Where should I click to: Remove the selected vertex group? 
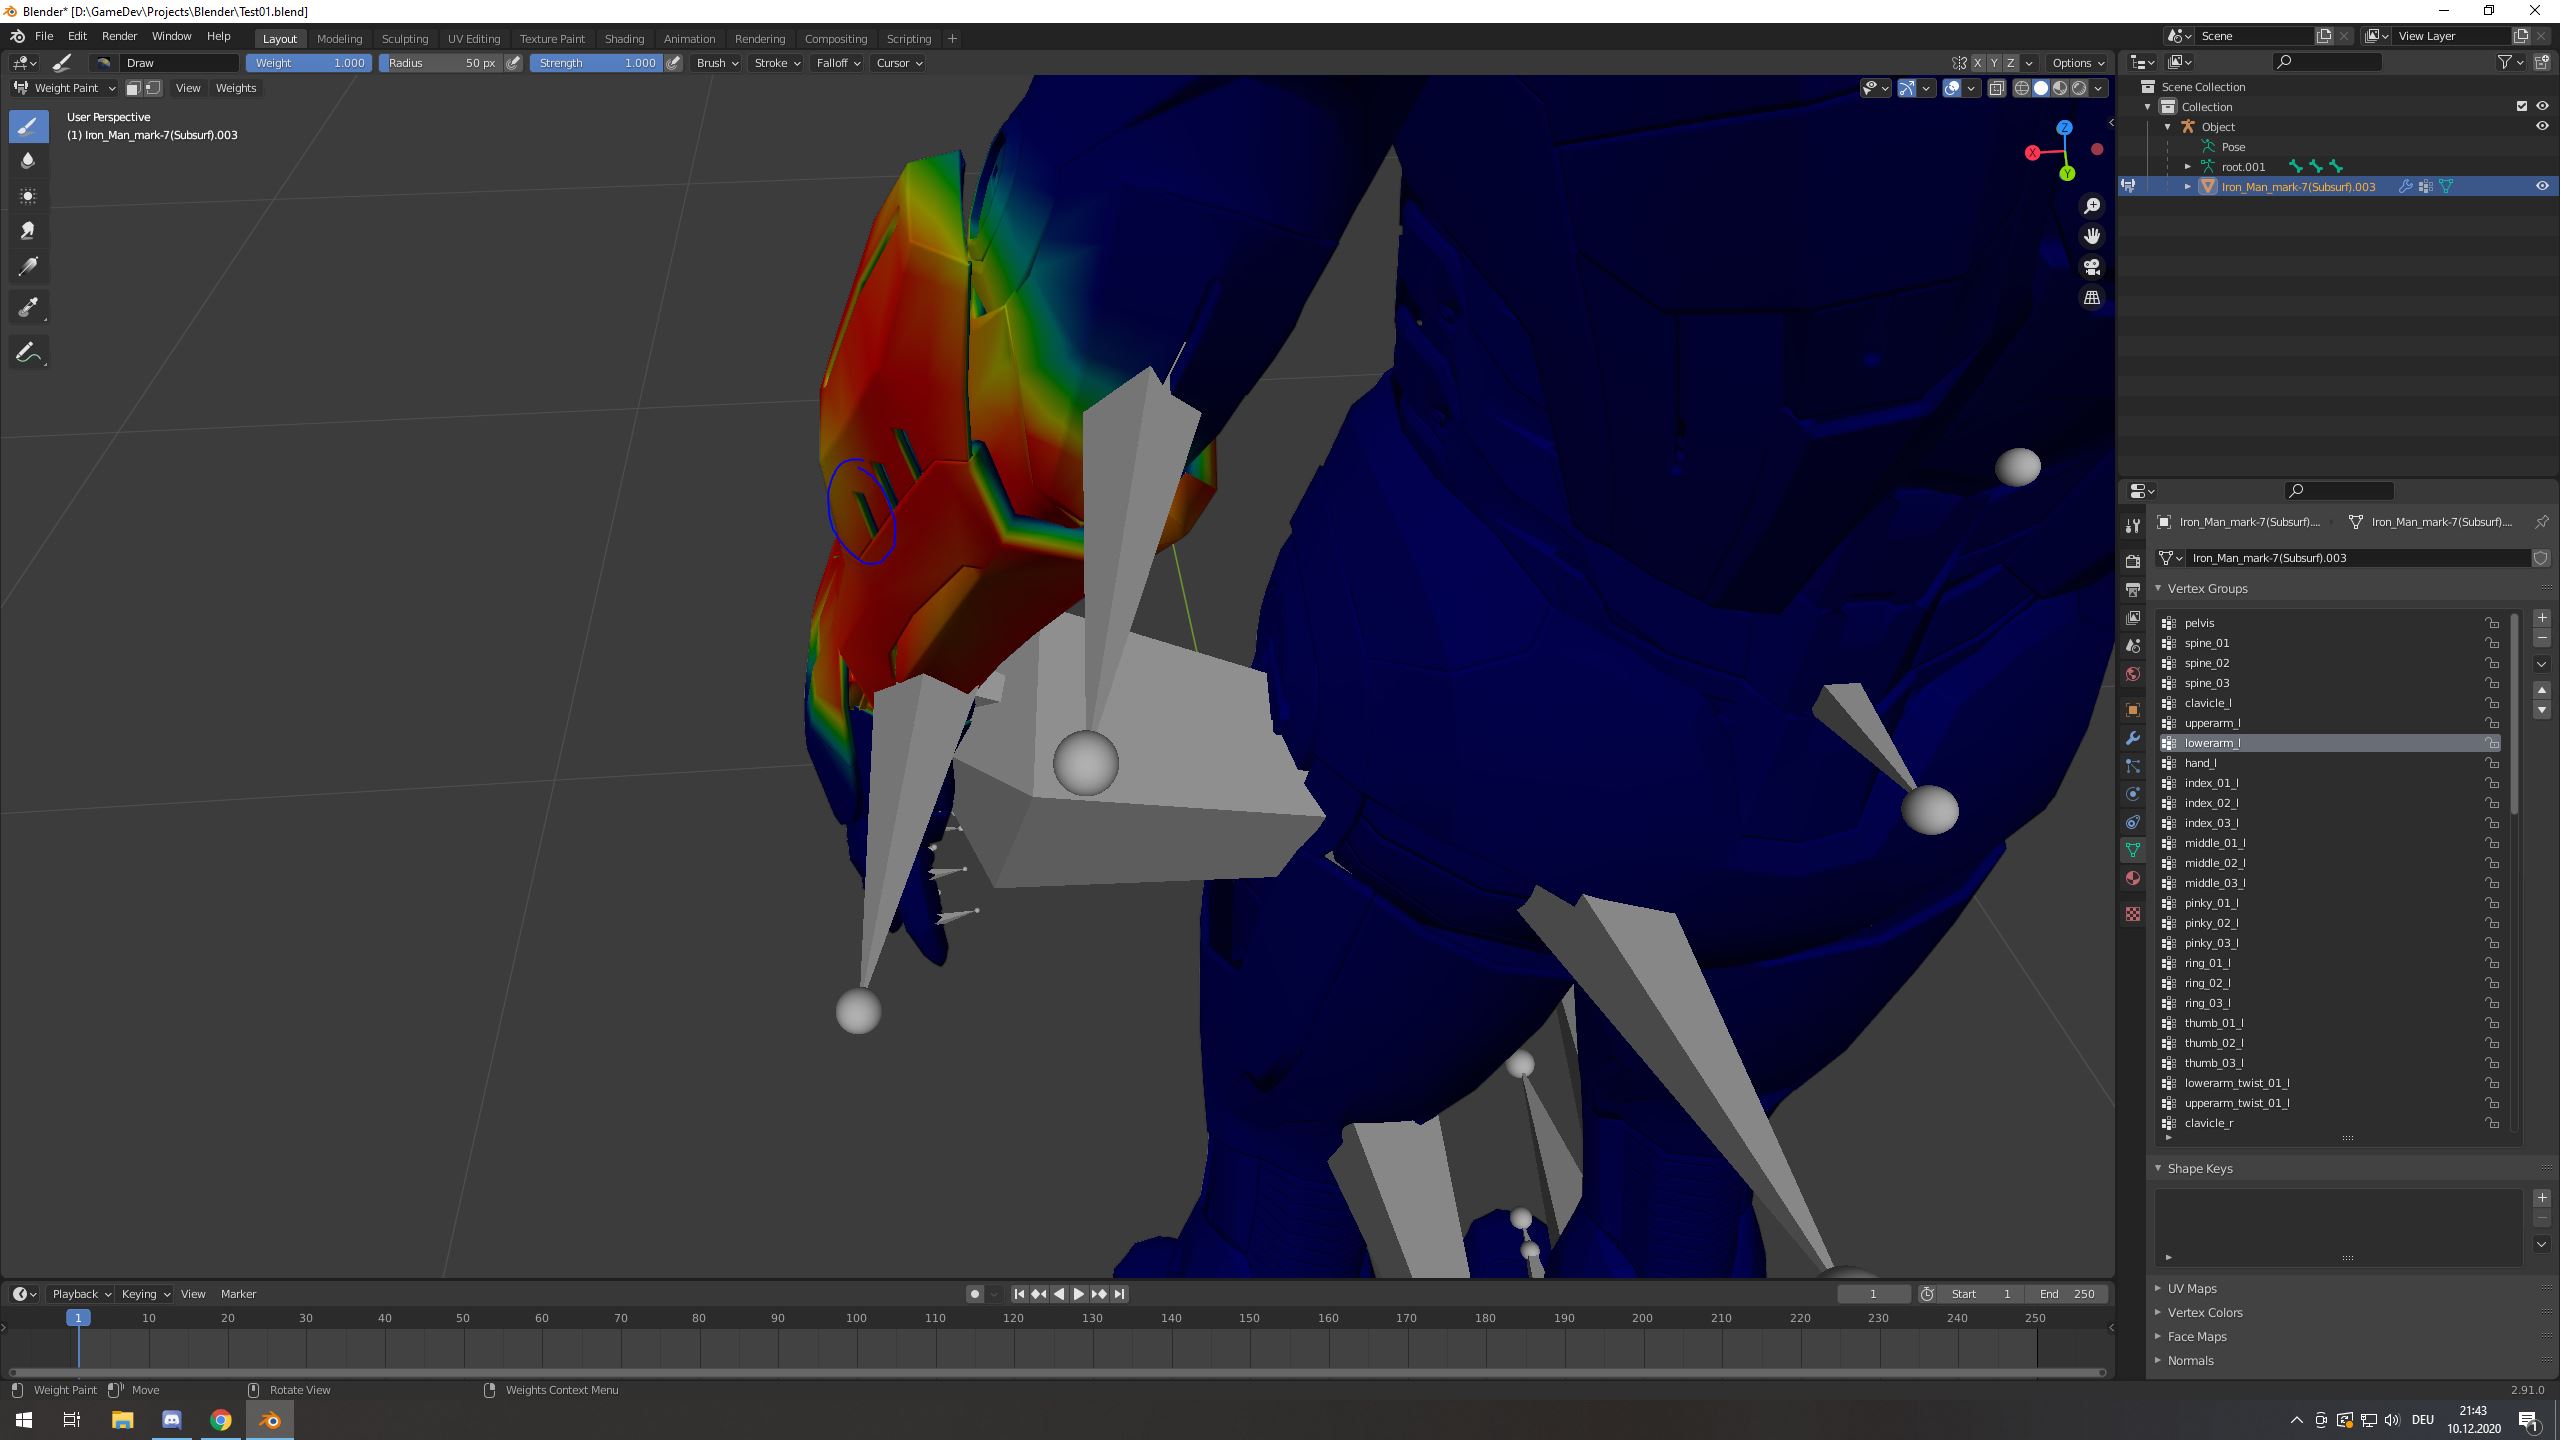pyautogui.click(x=2542, y=638)
